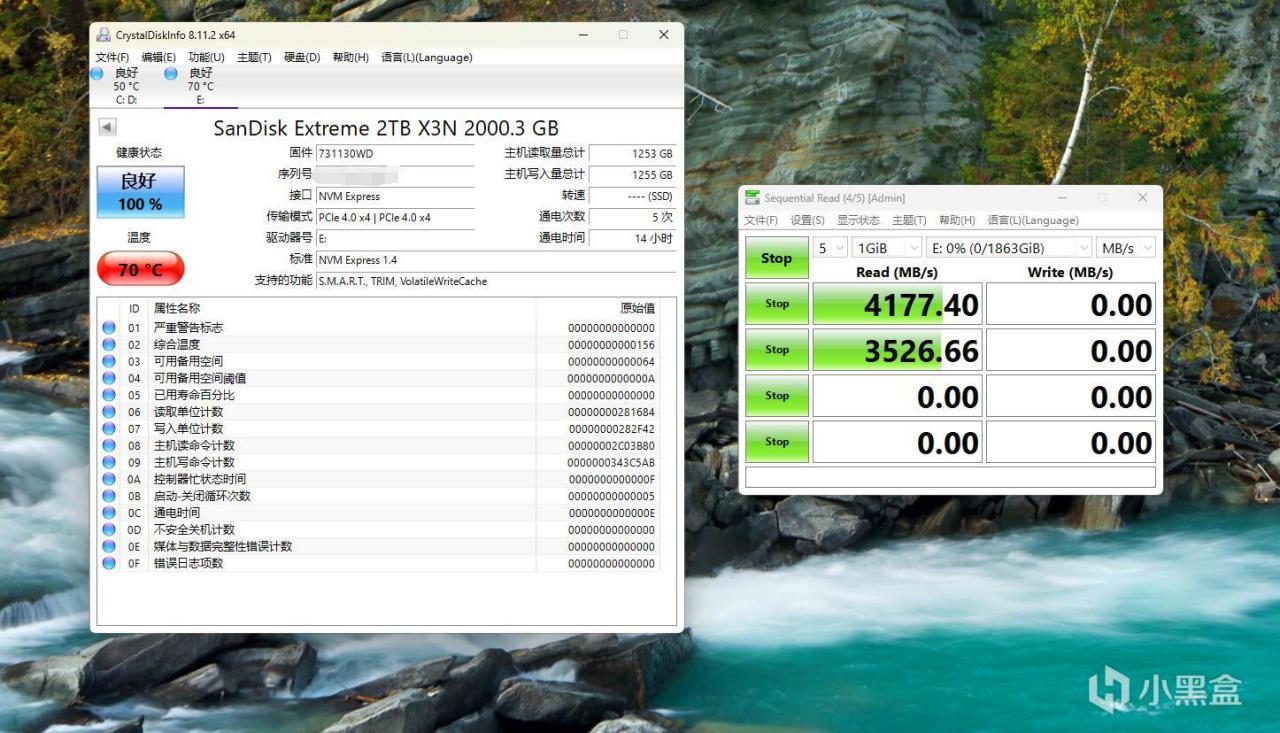This screenshot has height=733, width=1280.
Task: Select the E: disk tab at 70 °C
Action: 200,86
